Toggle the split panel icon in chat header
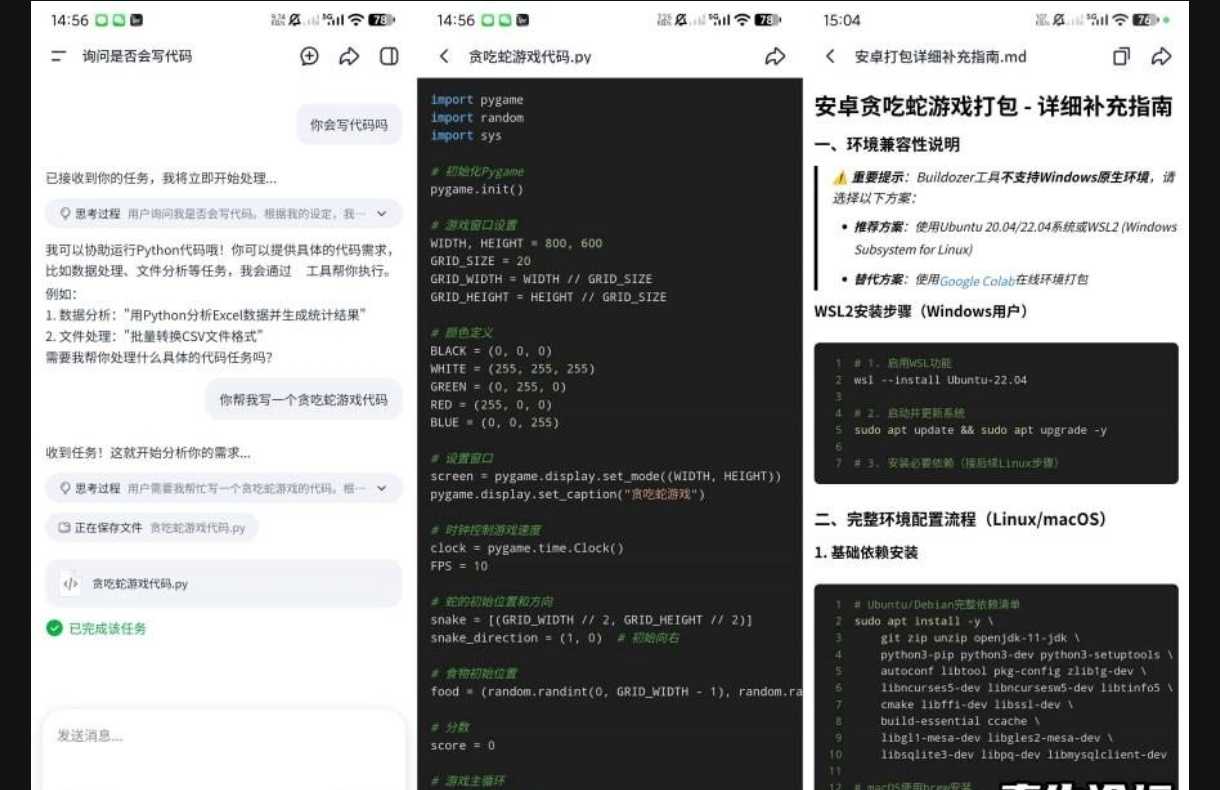The height and width of the screenshot is (790, 1220). click(x=389, y=57)
